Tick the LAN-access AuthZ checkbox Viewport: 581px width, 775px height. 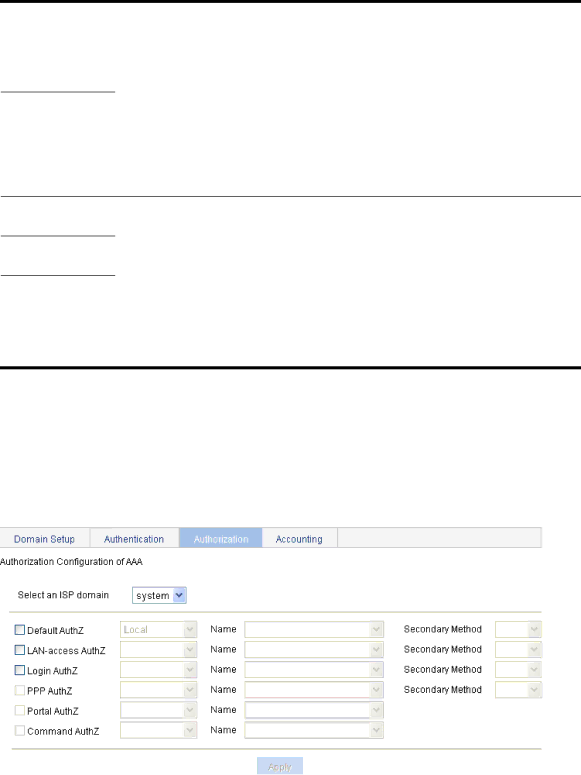(x=20, y=650)
